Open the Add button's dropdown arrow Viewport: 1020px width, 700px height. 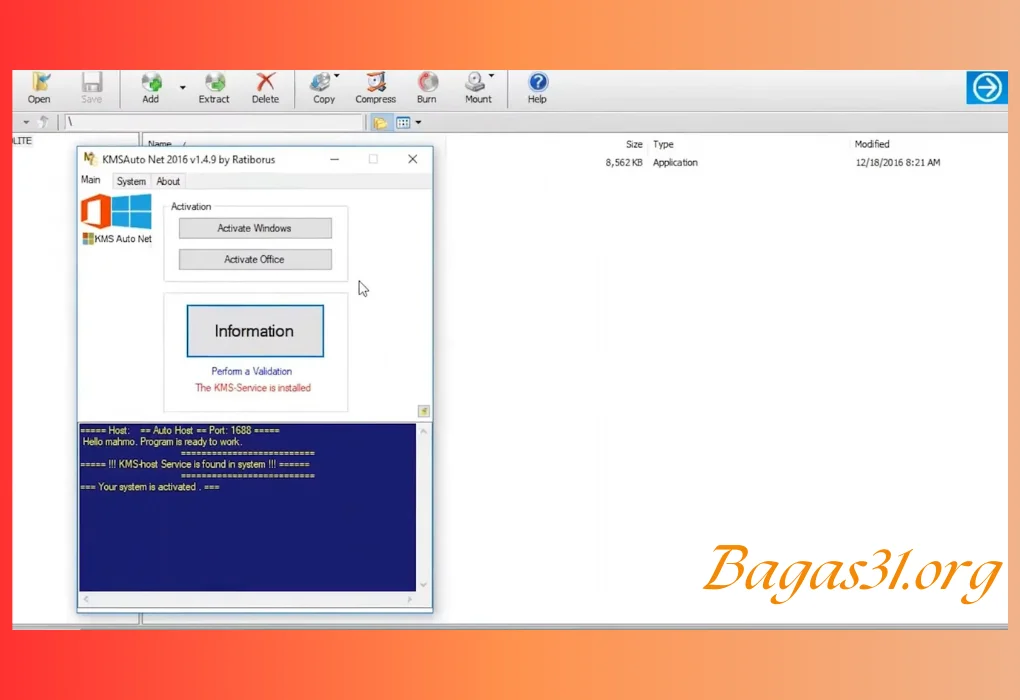(182, 88)
